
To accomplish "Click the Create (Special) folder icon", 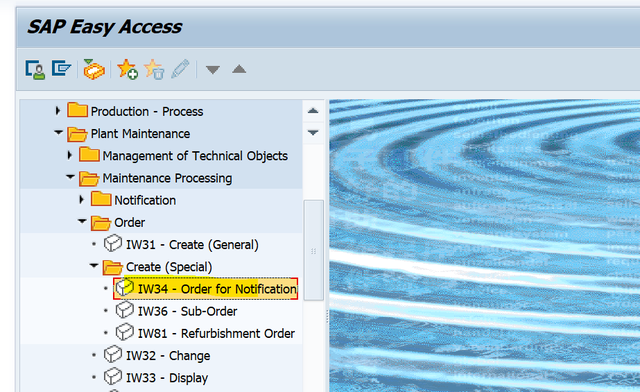I will [113, 267].
